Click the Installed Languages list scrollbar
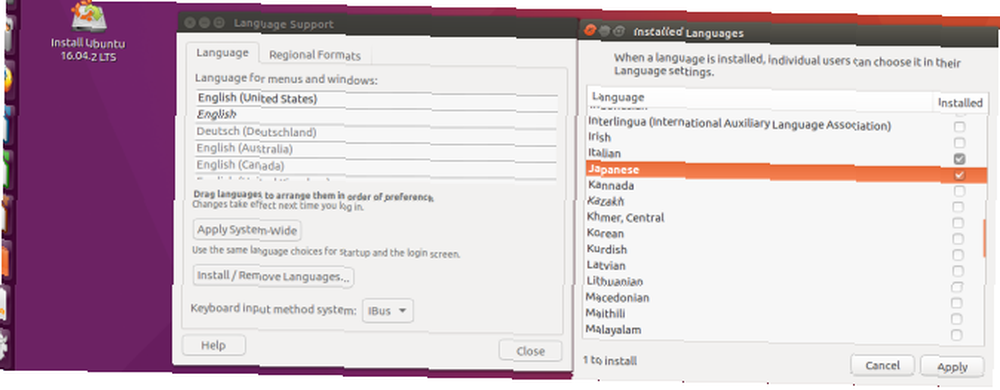The height and width of the screenshot is (390, 1000). [985, 237]
